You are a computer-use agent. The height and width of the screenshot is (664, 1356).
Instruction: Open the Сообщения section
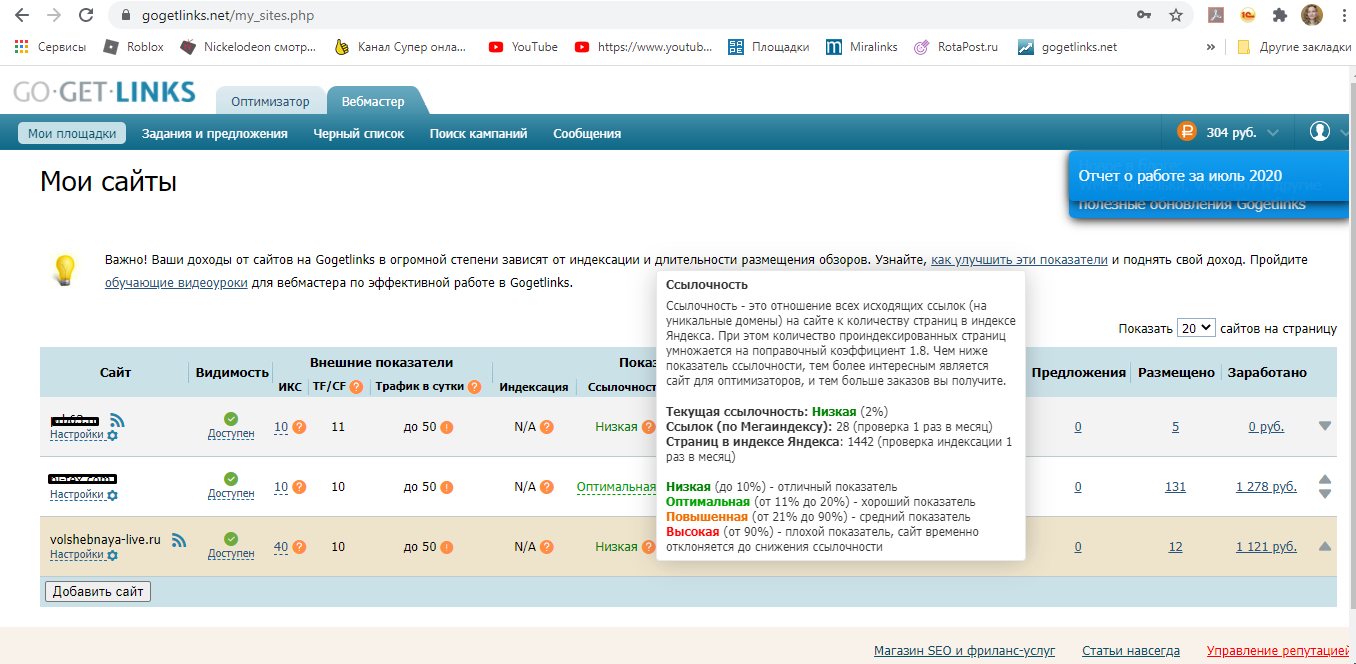[x=587, y=133]
